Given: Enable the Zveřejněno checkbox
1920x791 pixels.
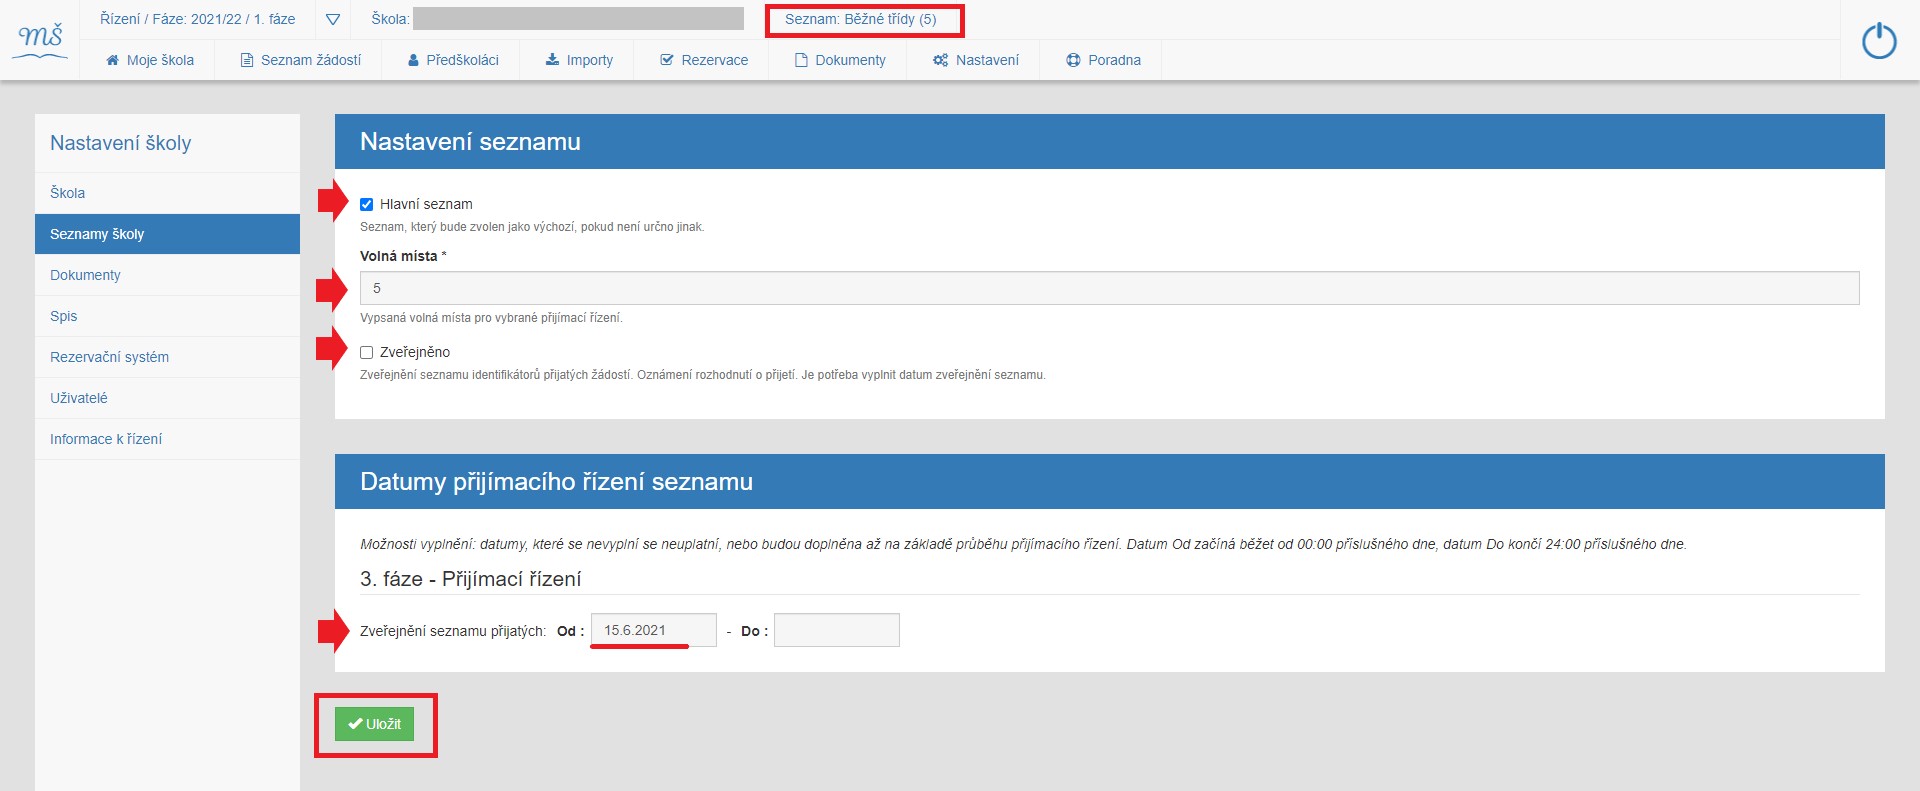Looking at the screenshot, I should coord(366,352).
